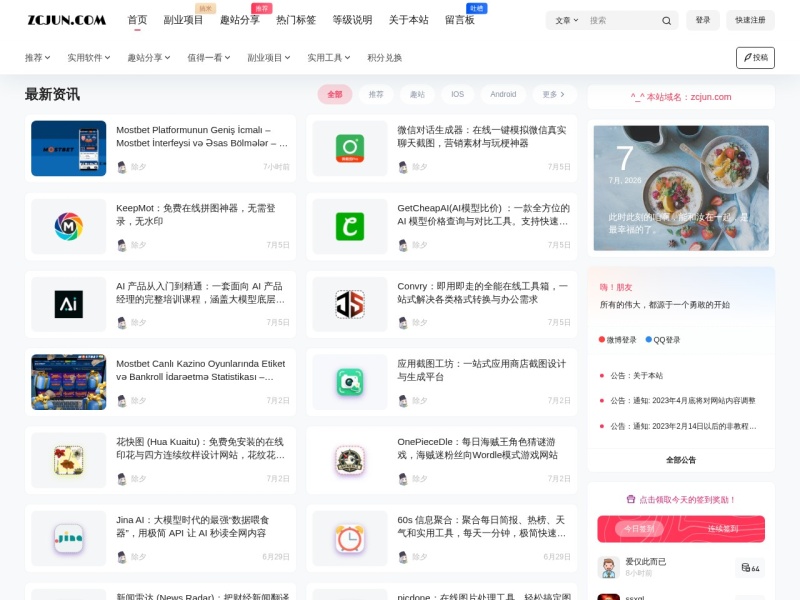The width and height of the screenshot is (800, 600).
Task: Click author avatar on the Jina AI card
Action: 122,557
